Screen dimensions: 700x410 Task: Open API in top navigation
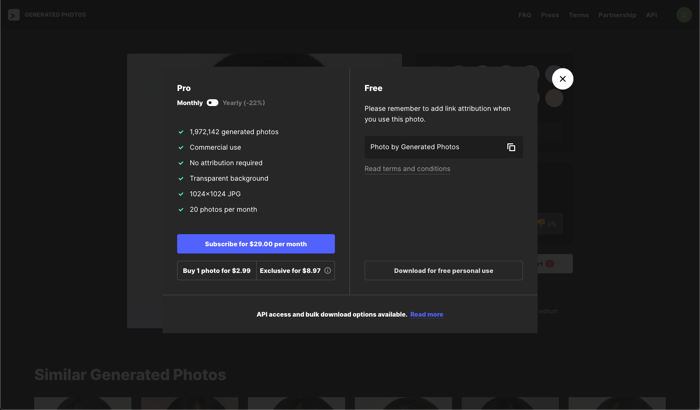point(651,15)
